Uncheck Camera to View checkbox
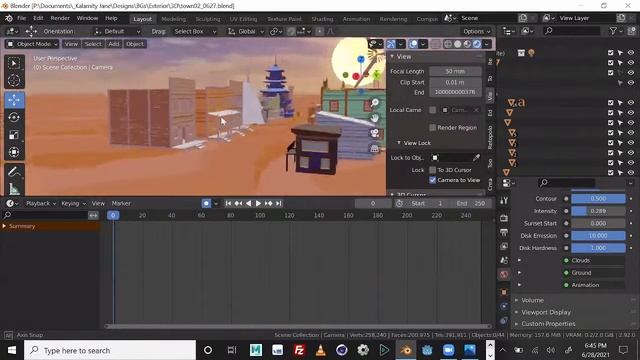 click(x=433, y=180)
